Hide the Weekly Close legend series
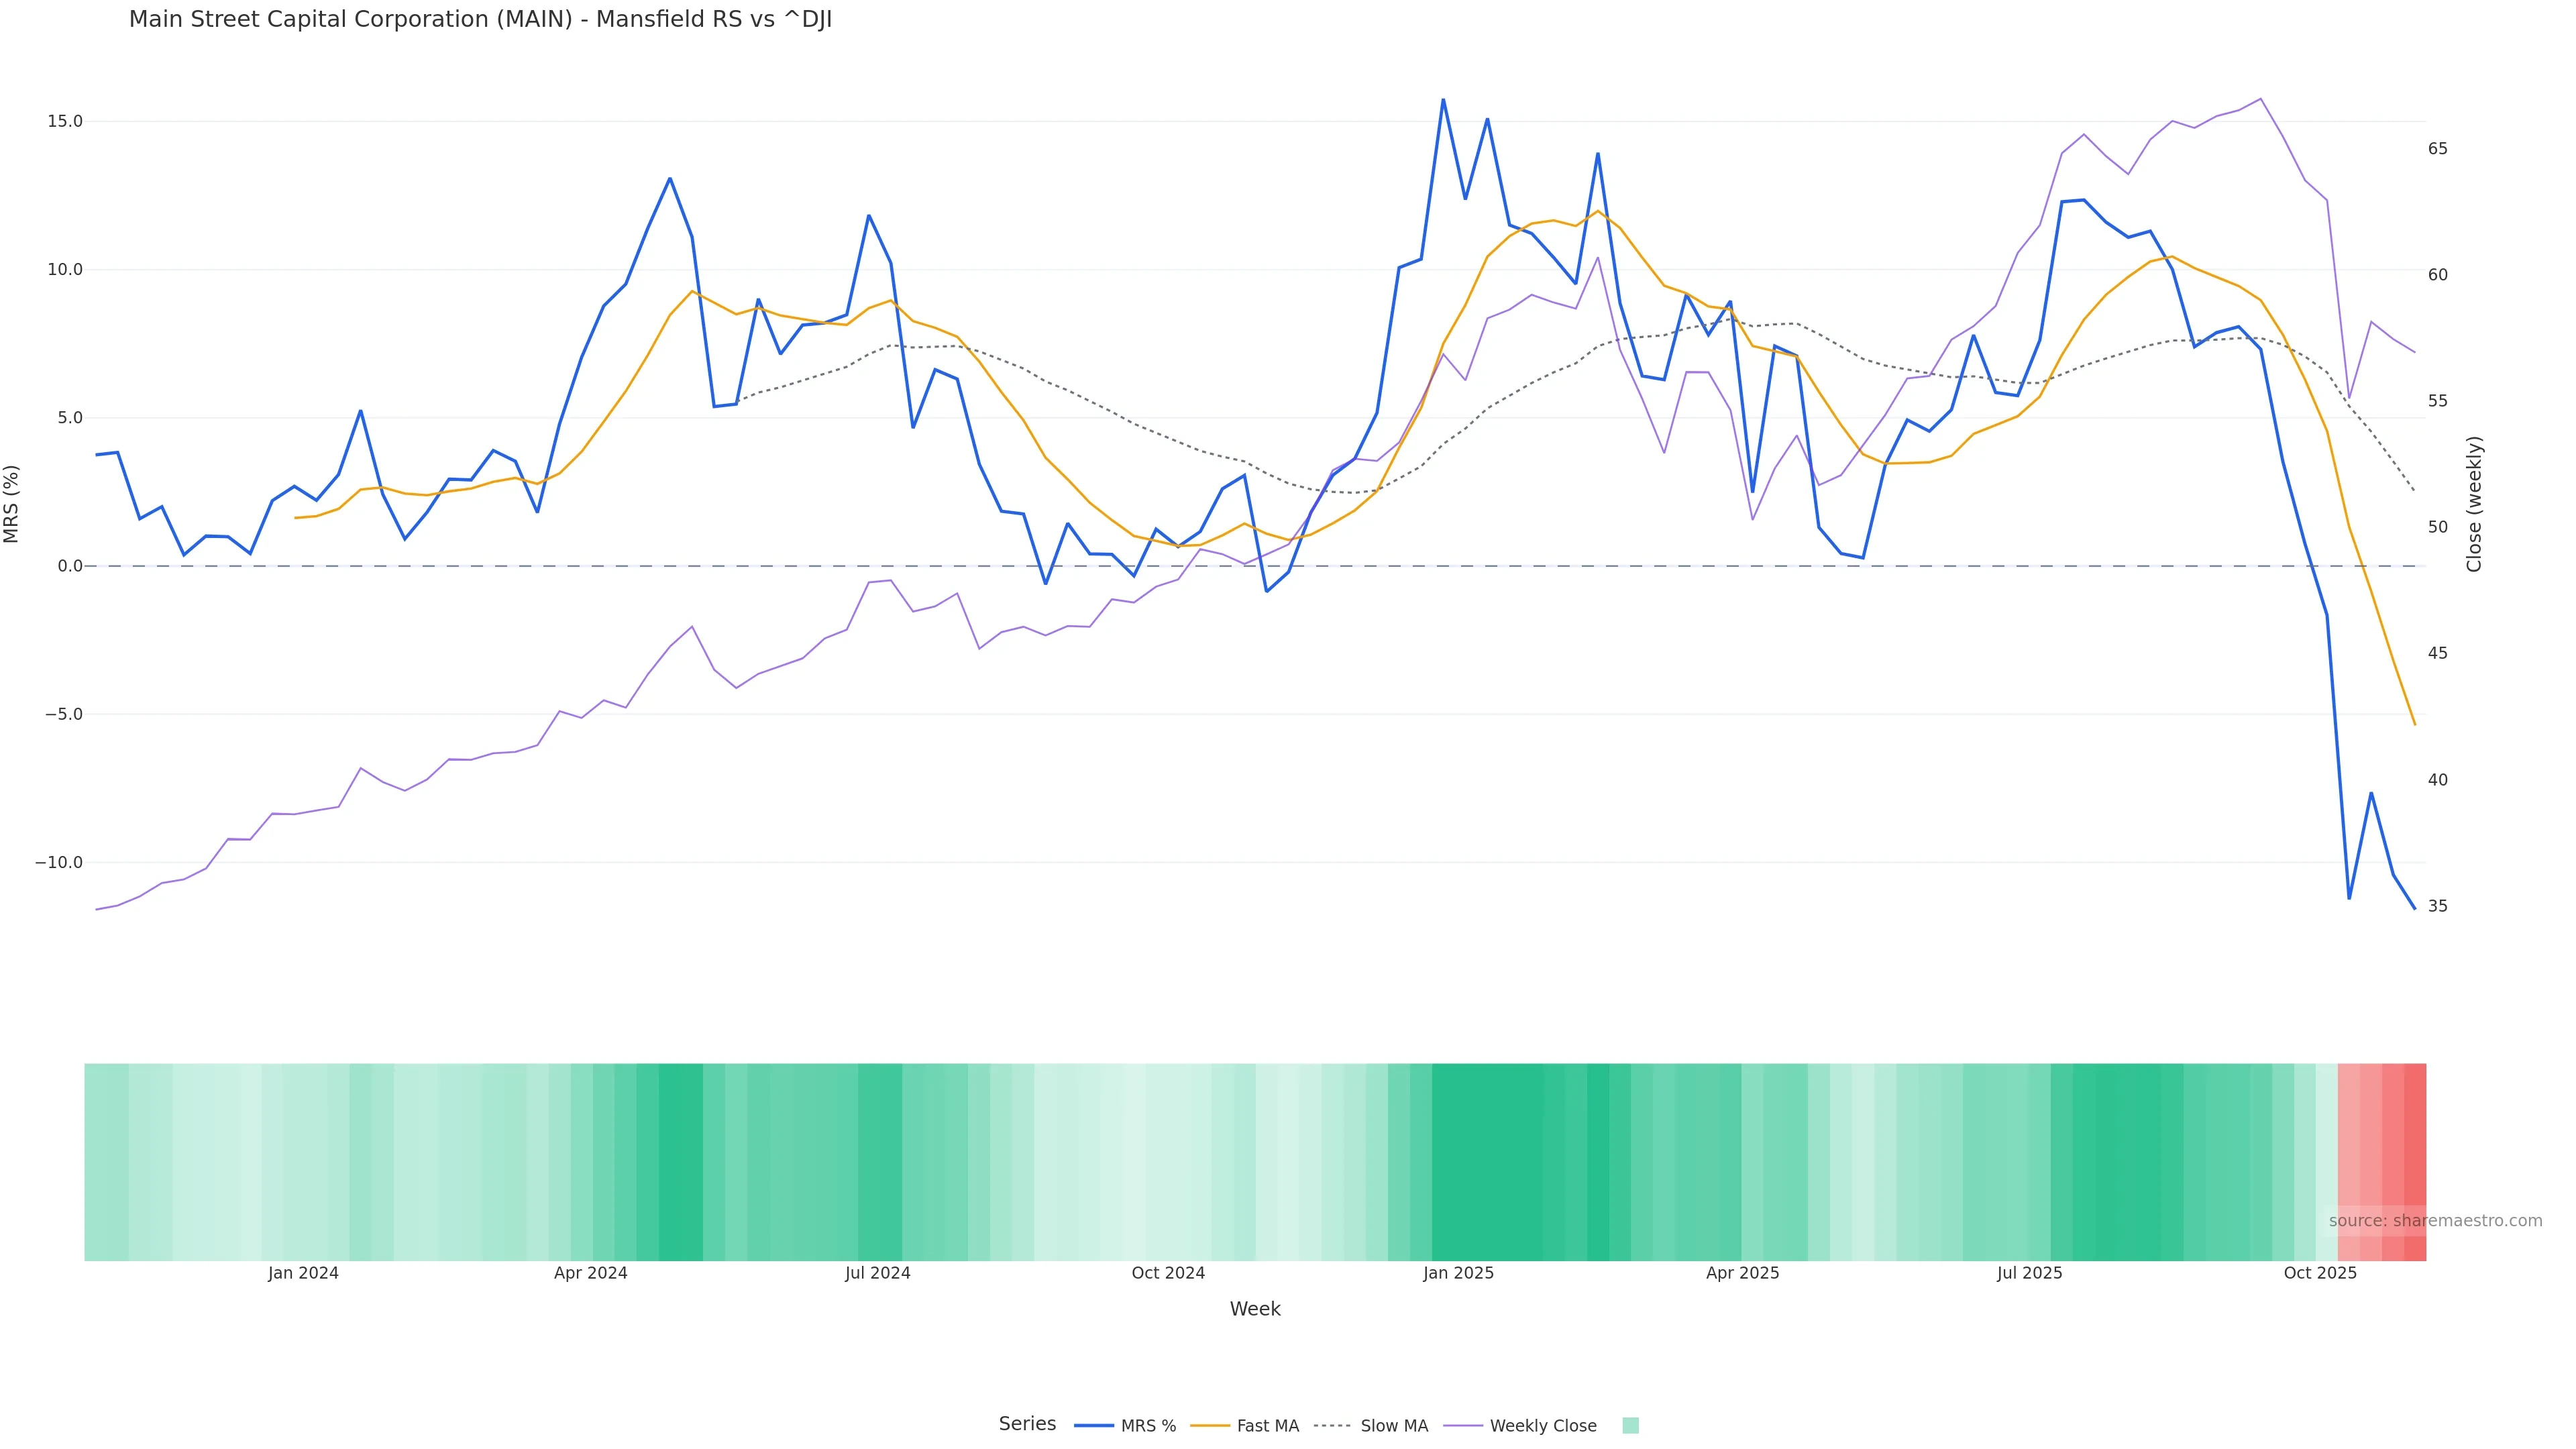The width and height of the screenshot is (2576, 1449). [1542, 1426]
